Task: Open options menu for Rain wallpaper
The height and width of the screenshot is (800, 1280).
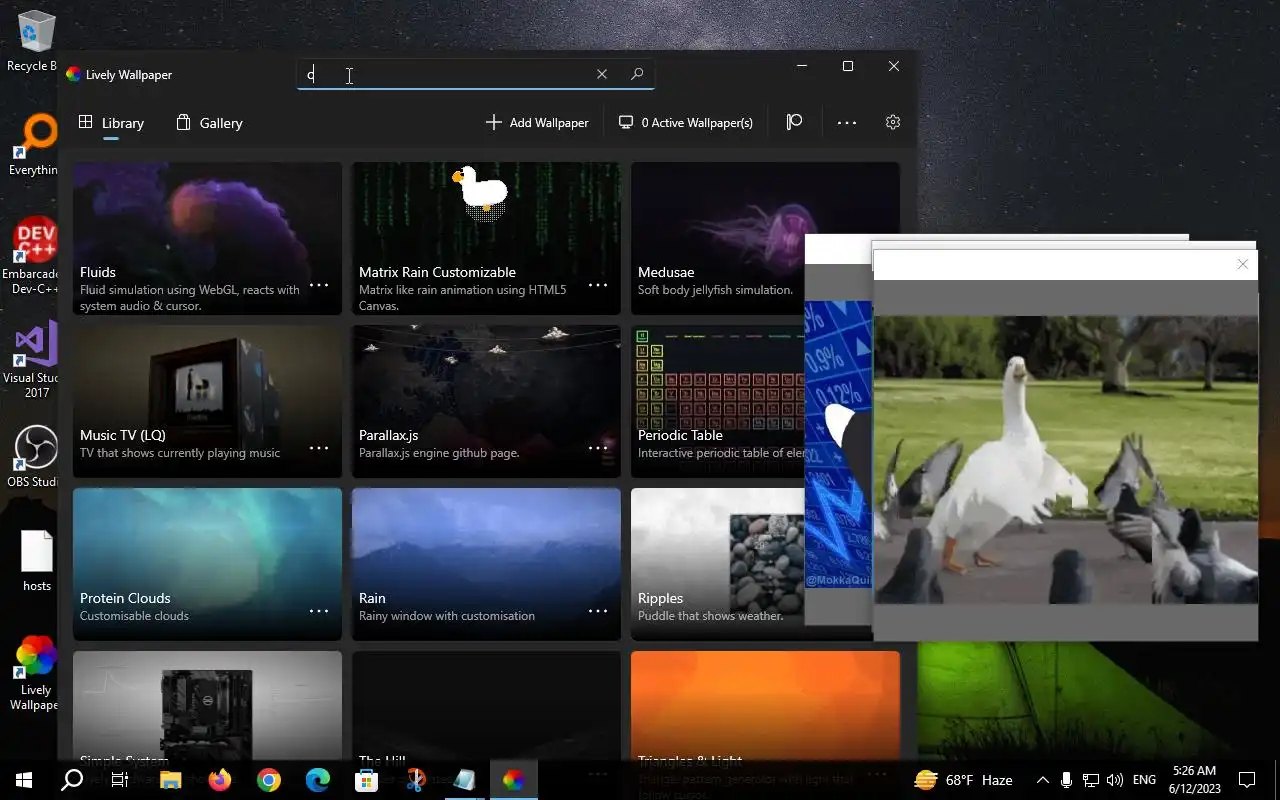Action: click(598, 611)
